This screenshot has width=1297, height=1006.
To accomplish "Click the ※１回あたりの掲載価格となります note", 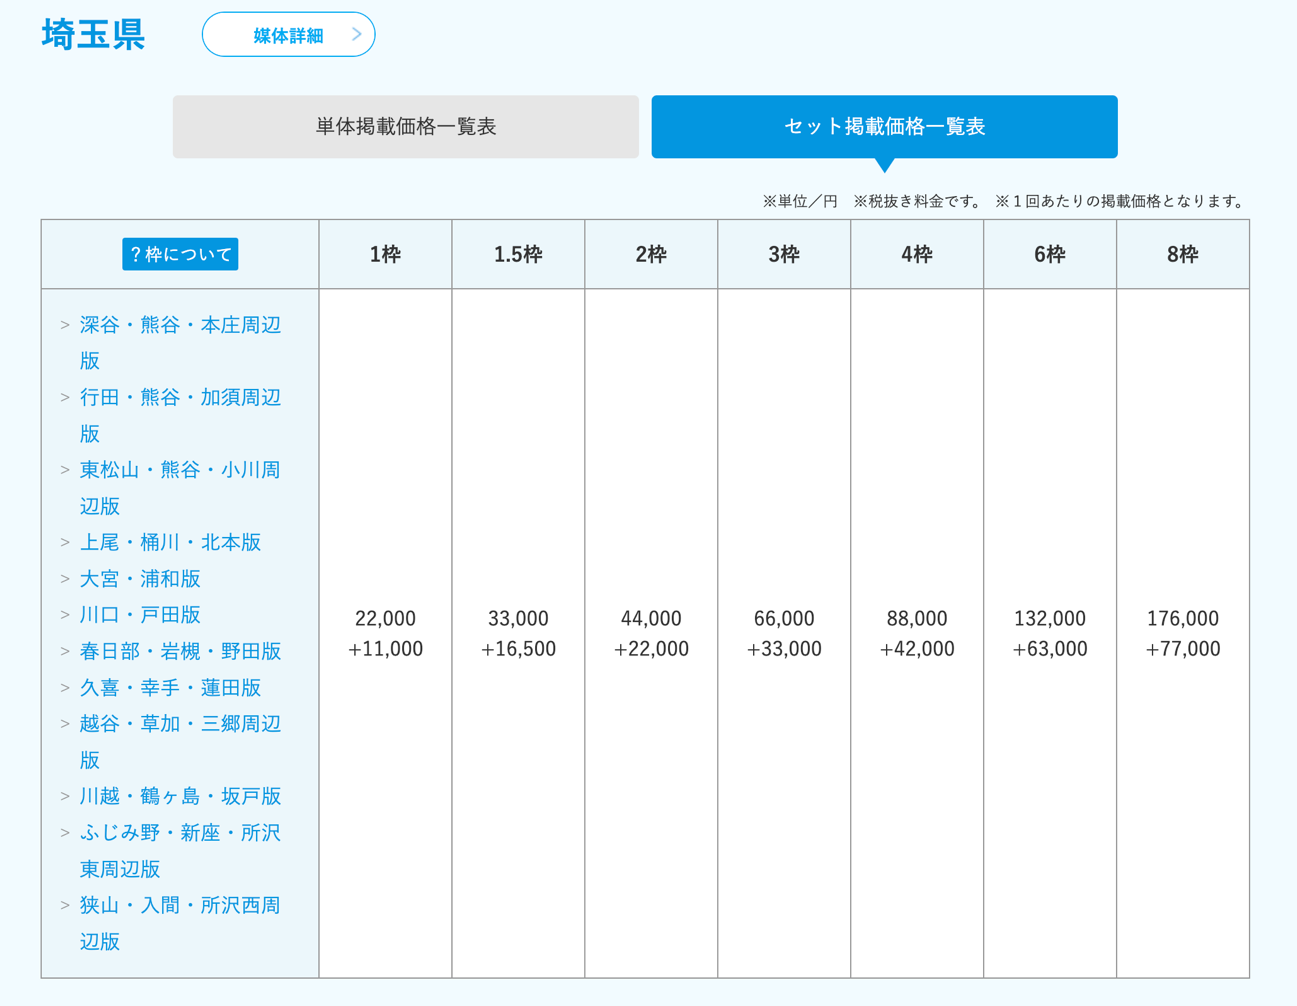I will (x=1121, y=201).
